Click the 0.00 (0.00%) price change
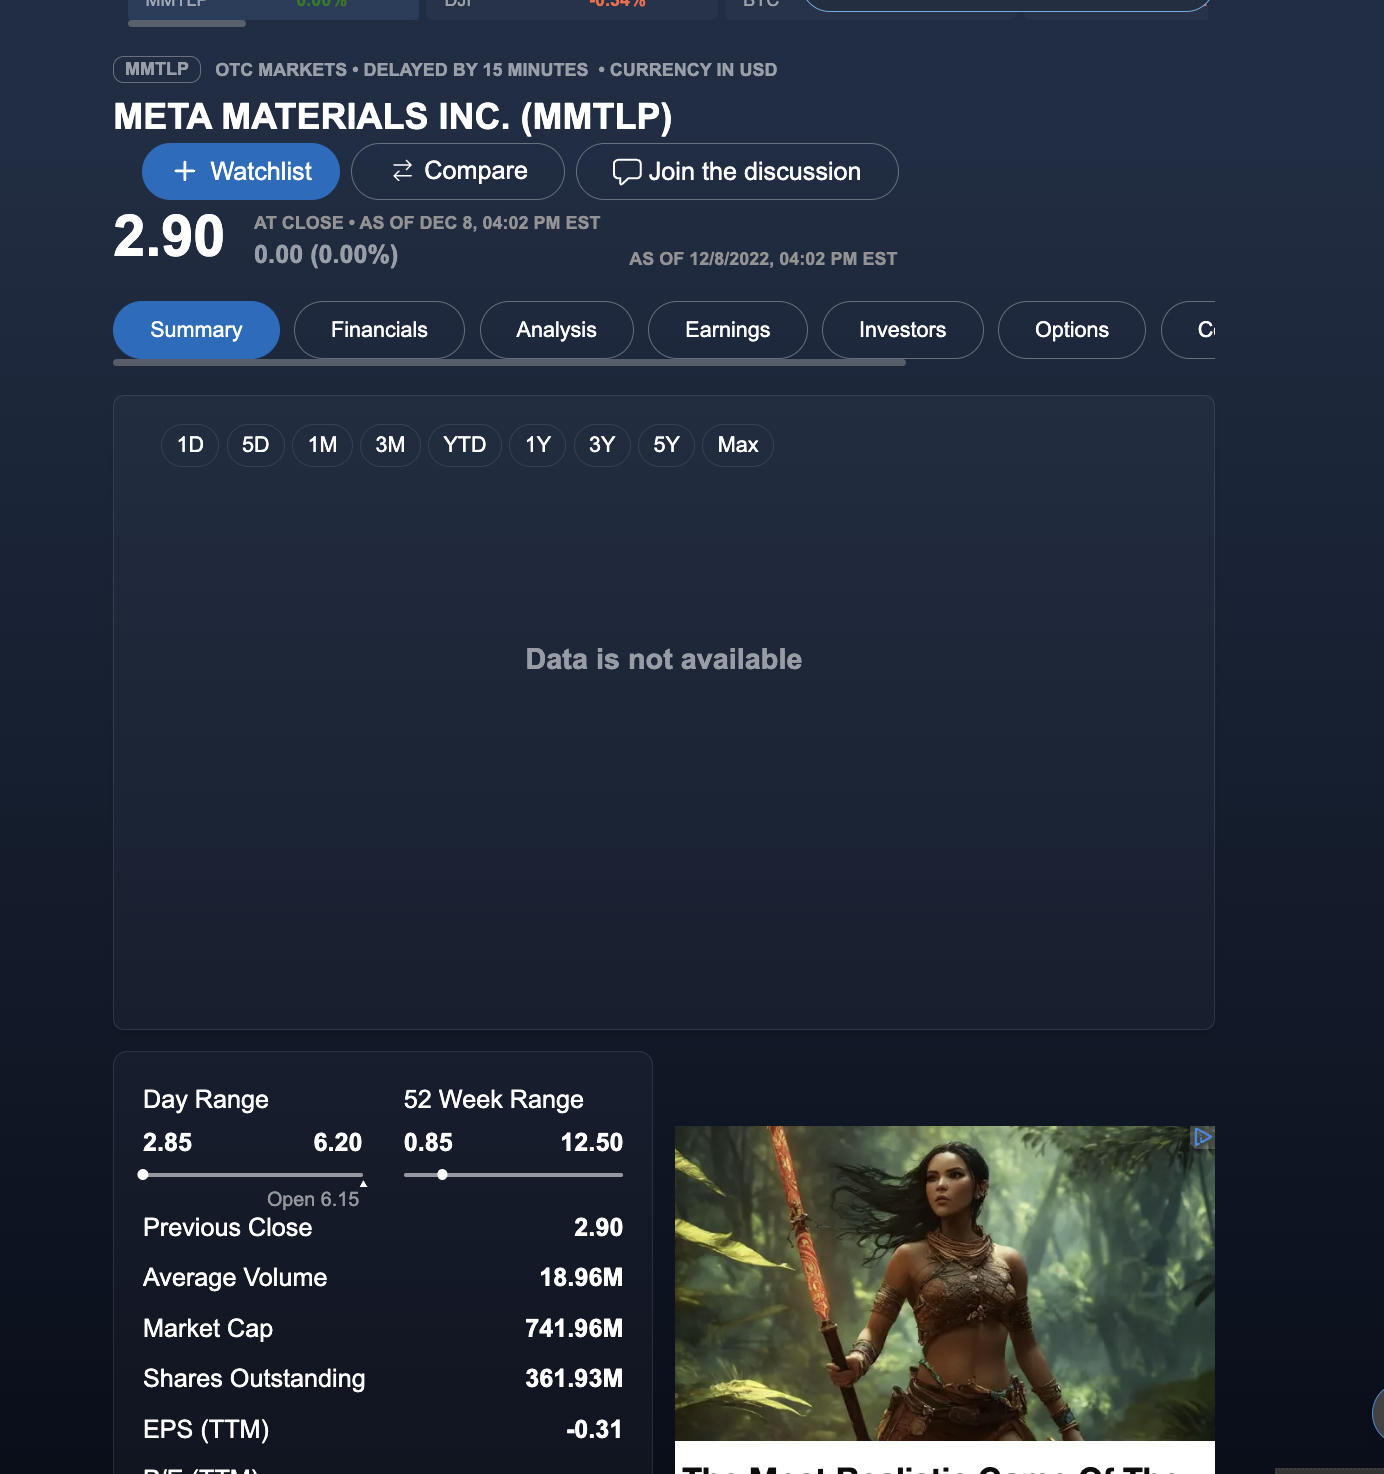This screenshot has width=1384, height=1474. pos(326,255)
